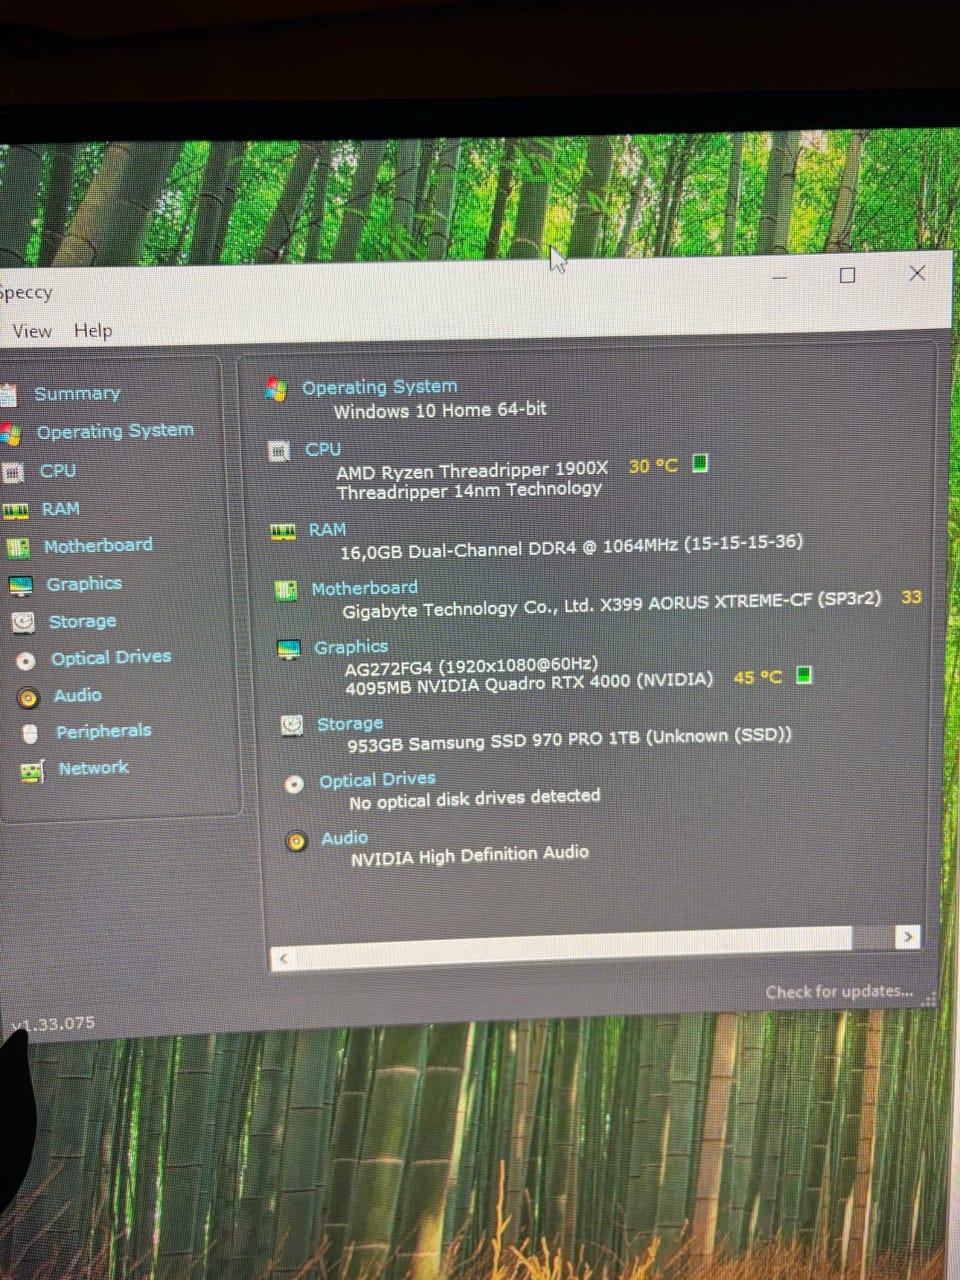Open Network in the sidebar
960x1280 pixels.
[94, 768]
